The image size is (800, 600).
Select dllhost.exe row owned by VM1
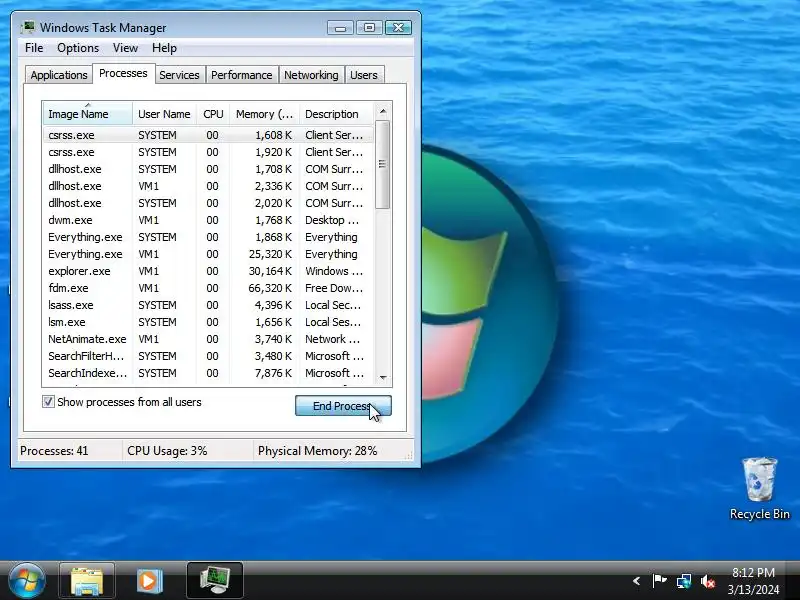tap(208, 186)
